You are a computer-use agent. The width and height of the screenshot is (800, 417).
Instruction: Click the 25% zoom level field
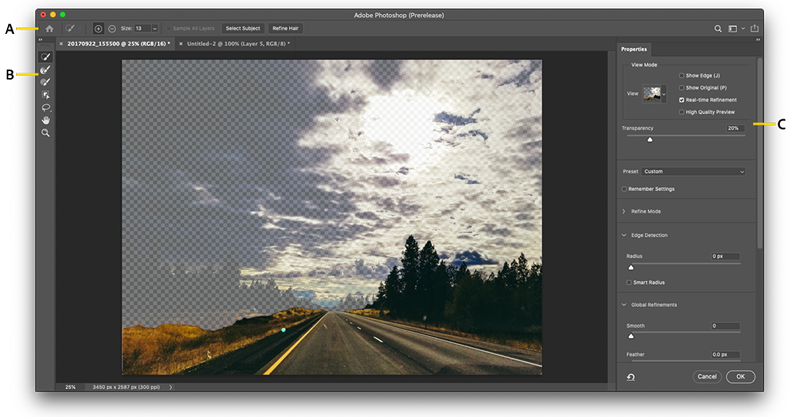click(x=70, y=387)
